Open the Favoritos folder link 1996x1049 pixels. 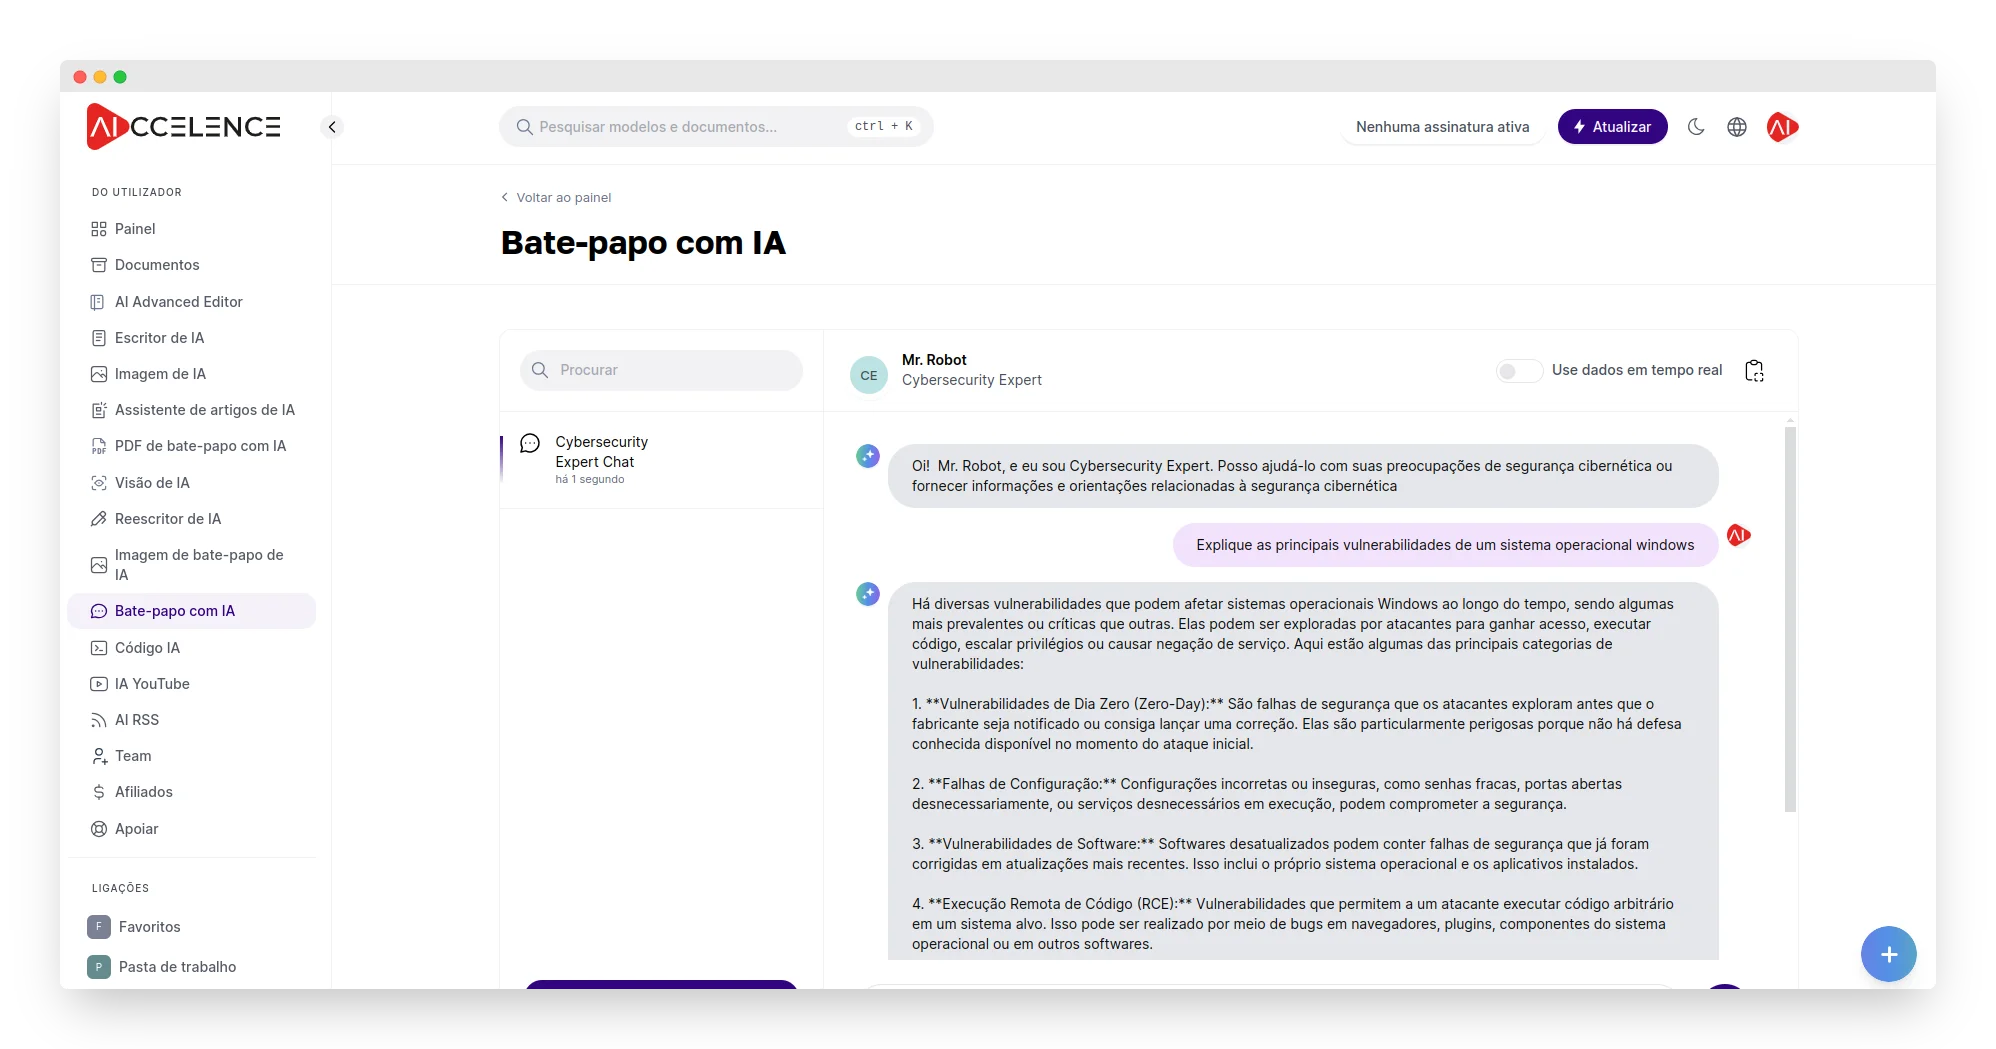149,927
